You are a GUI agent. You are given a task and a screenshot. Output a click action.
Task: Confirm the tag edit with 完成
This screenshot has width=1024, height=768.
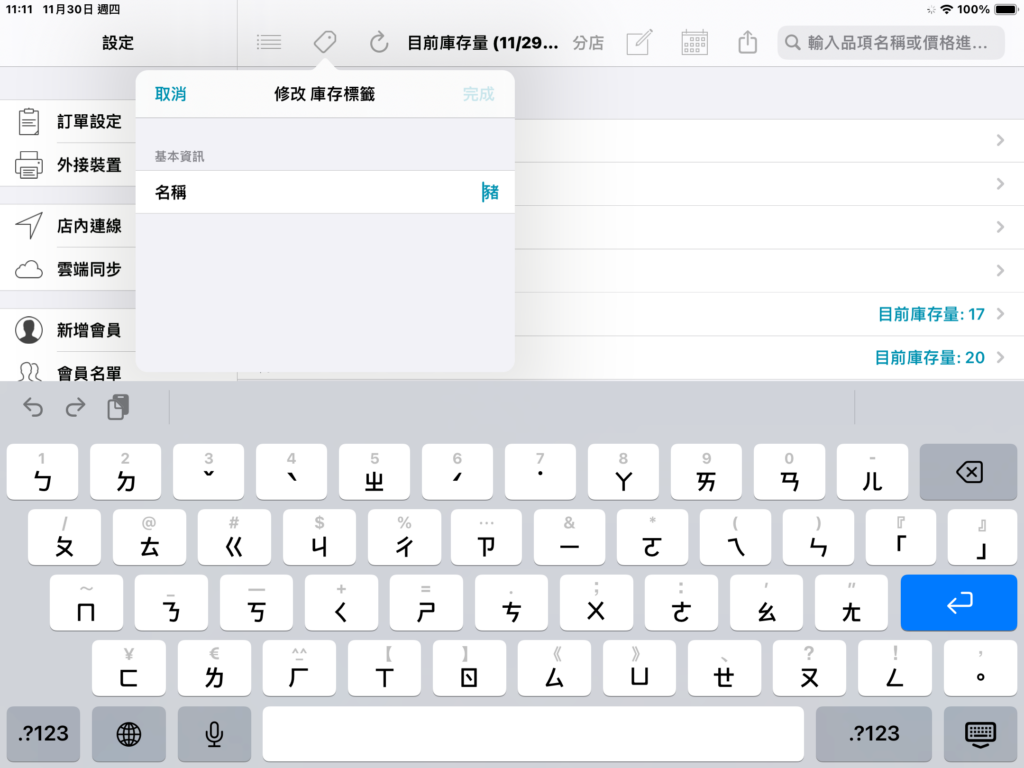[x=479, y=94]
